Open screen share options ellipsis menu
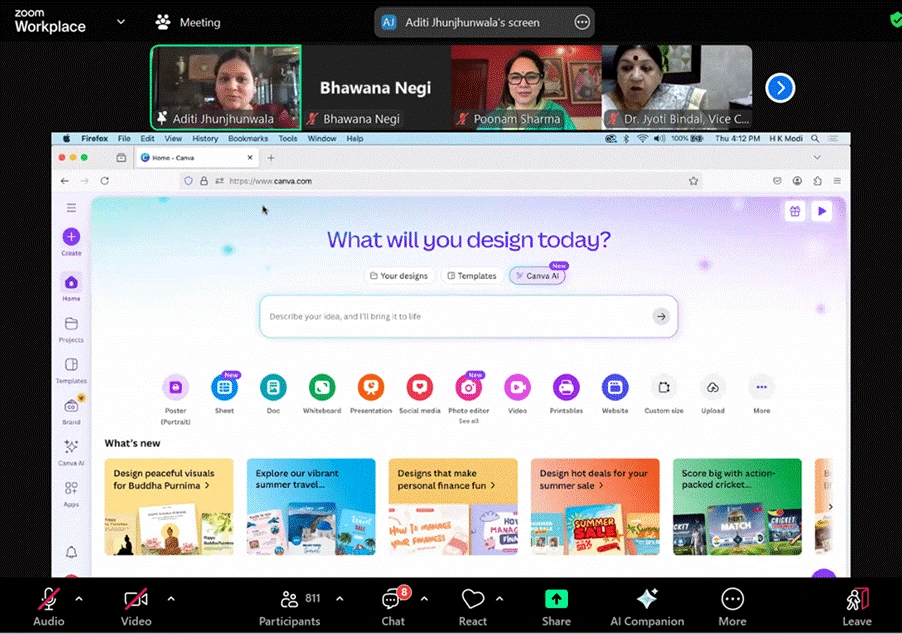 (582, 22)
